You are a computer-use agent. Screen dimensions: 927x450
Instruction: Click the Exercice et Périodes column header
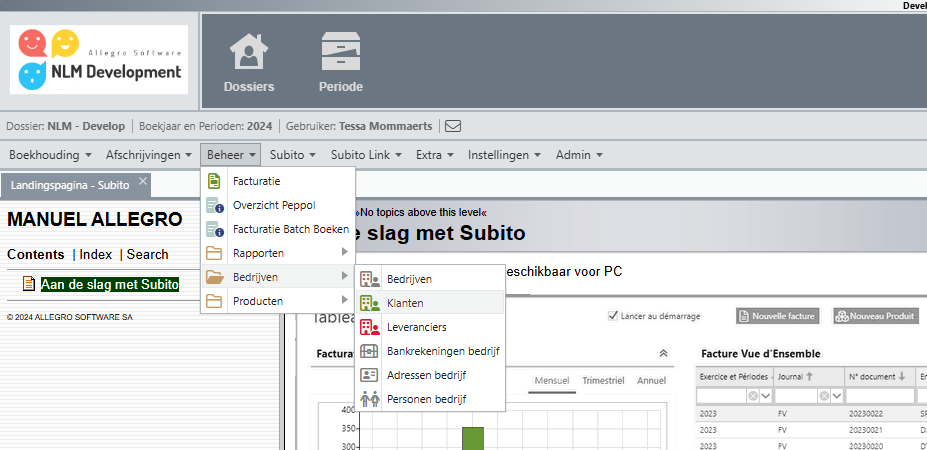[x=734, y=376]
